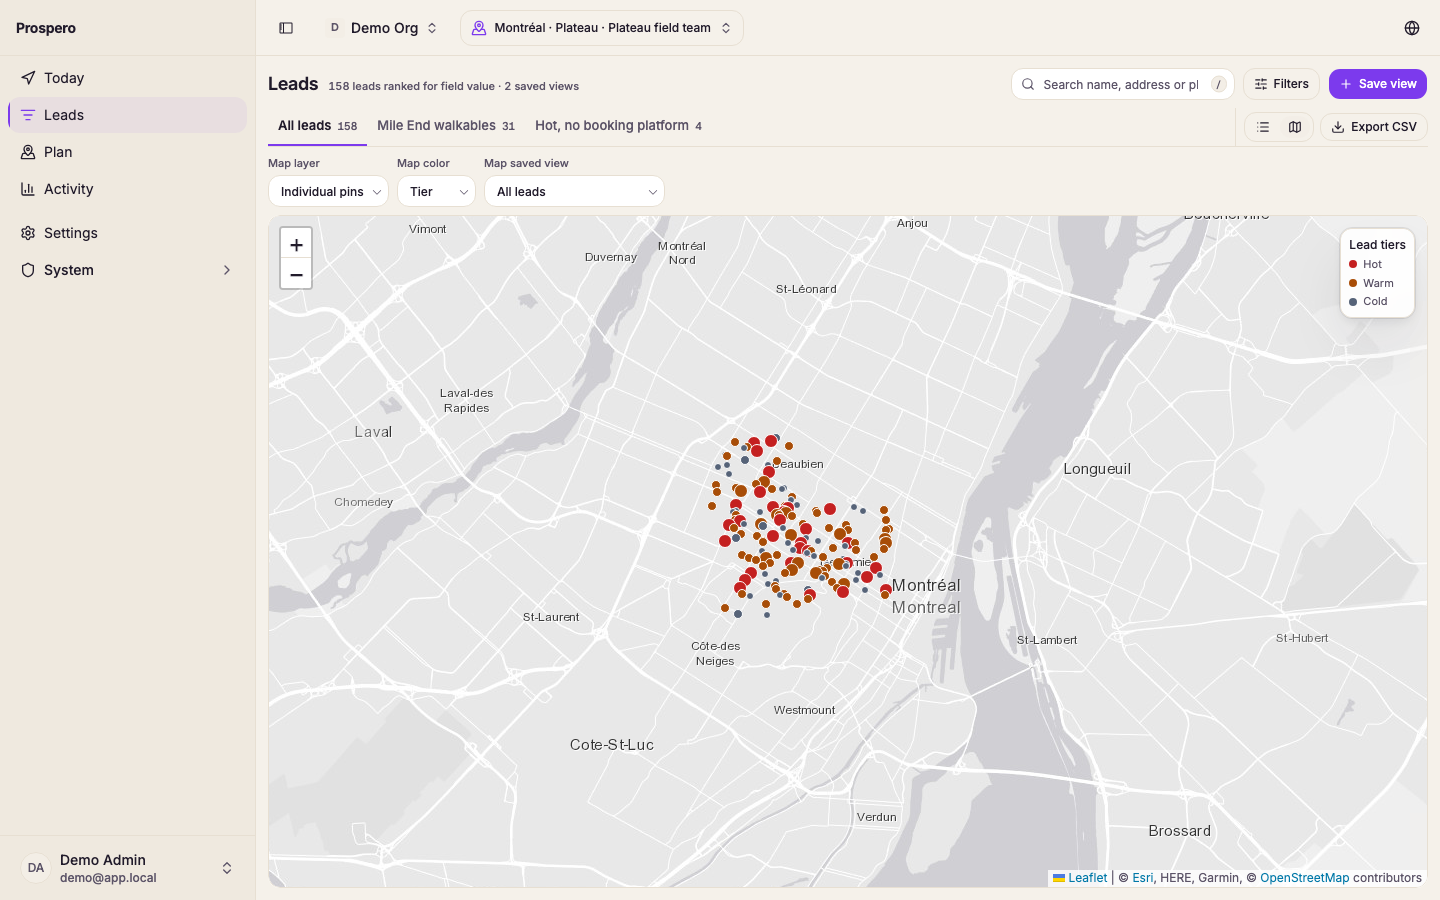Zoom out on the map
1440x900 pixels.
pyautogui.click(x=296, y=274)
